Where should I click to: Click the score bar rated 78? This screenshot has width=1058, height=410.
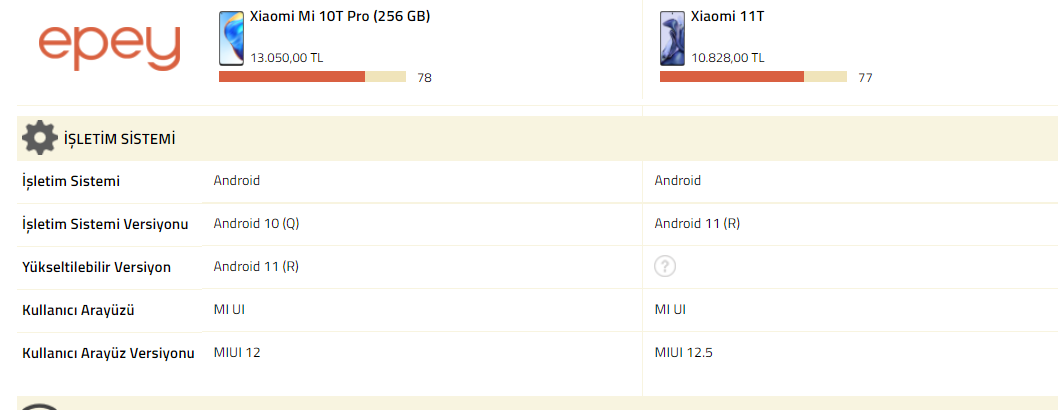(312, 77)
